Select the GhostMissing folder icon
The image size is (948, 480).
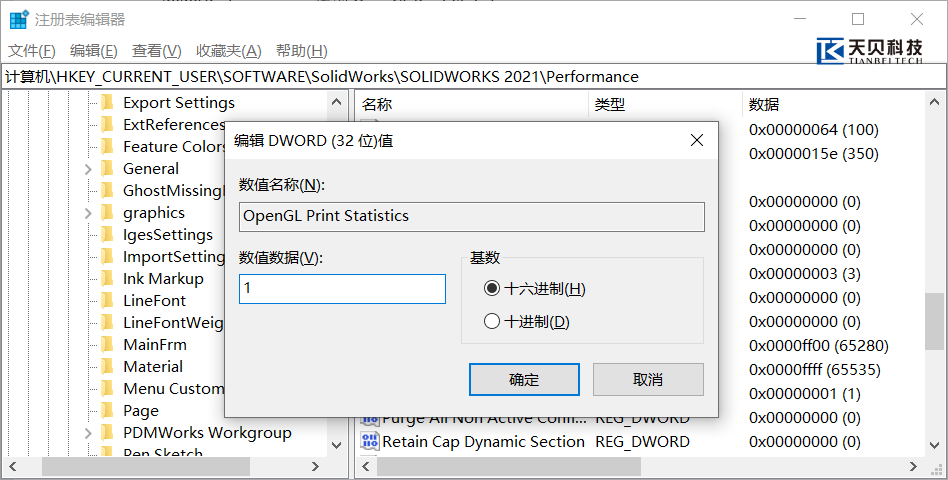(x=108, y=190)
